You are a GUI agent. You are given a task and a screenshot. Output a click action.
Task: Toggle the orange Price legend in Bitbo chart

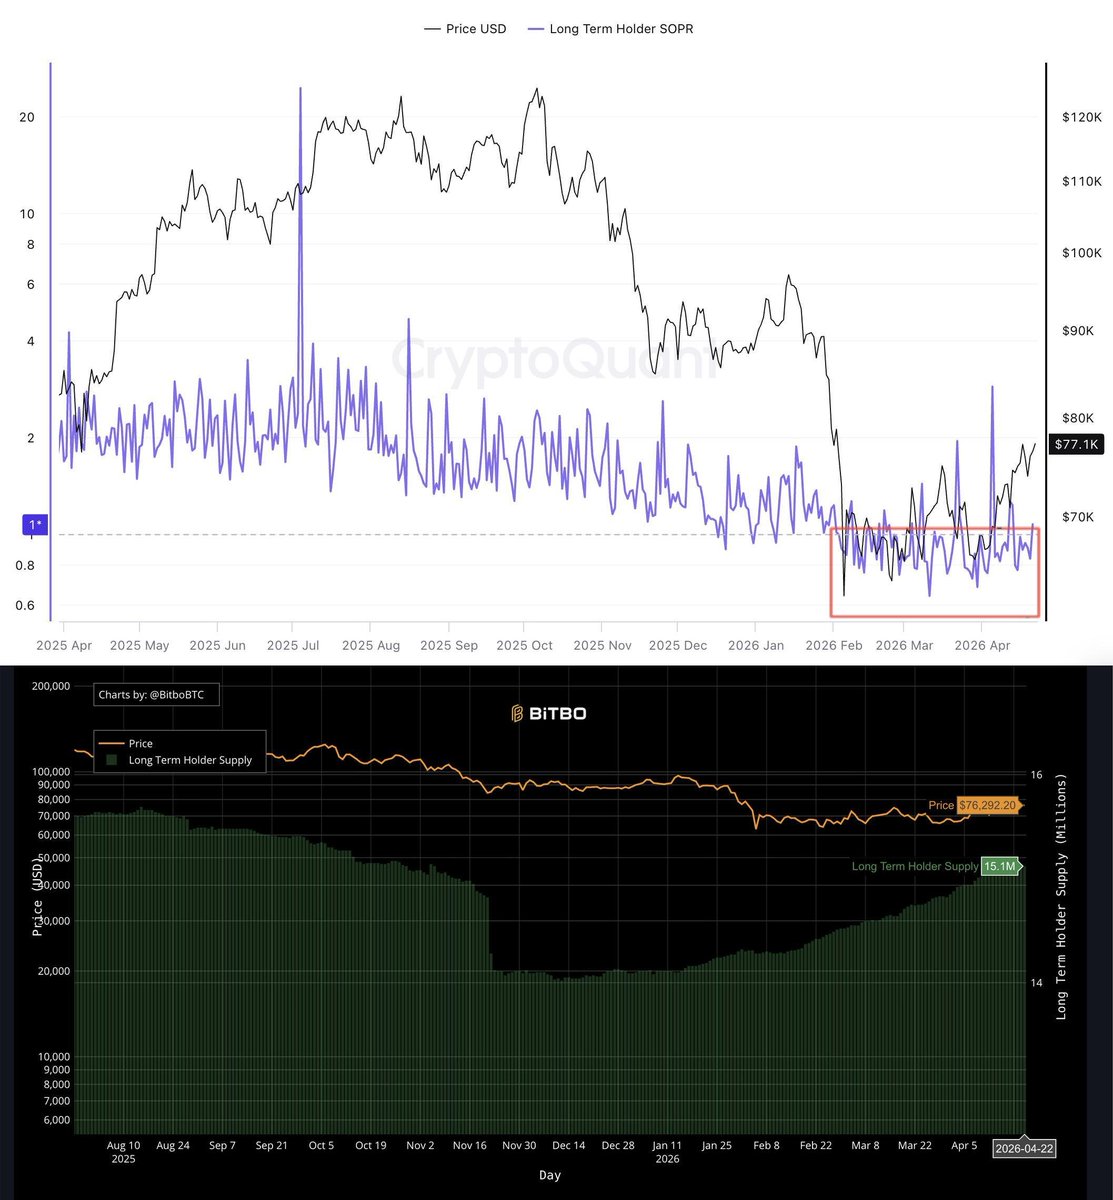[x=127, y=744]
